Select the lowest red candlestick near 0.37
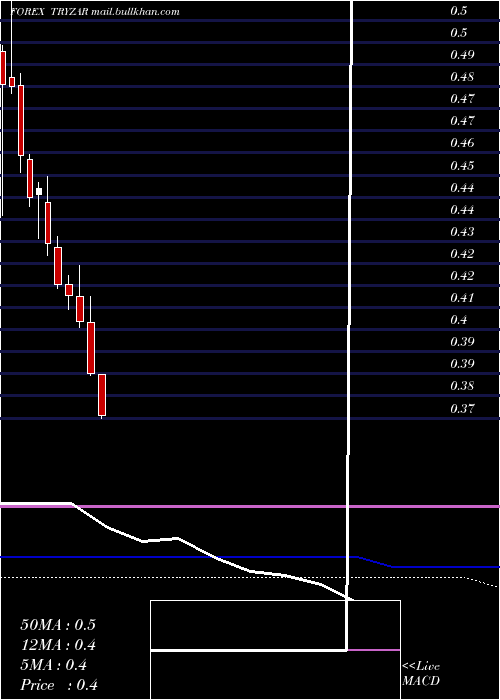The height and width of the screenshot is (700, 500). [102, 395]
